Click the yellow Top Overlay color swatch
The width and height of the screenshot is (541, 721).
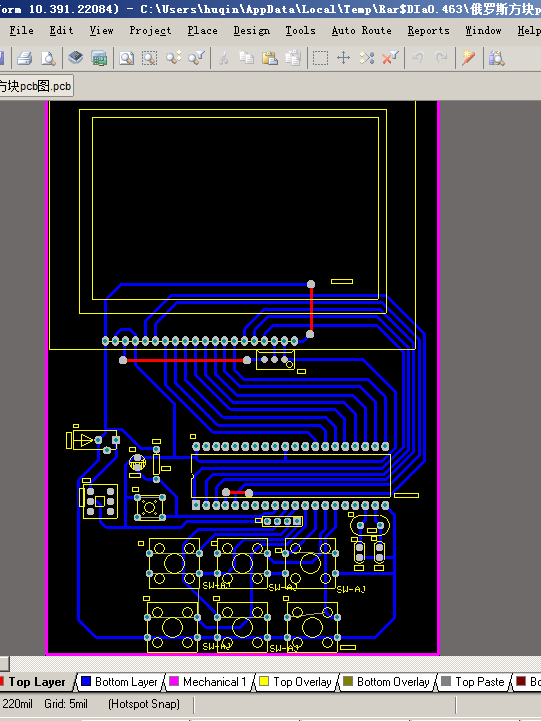(264, 681)
